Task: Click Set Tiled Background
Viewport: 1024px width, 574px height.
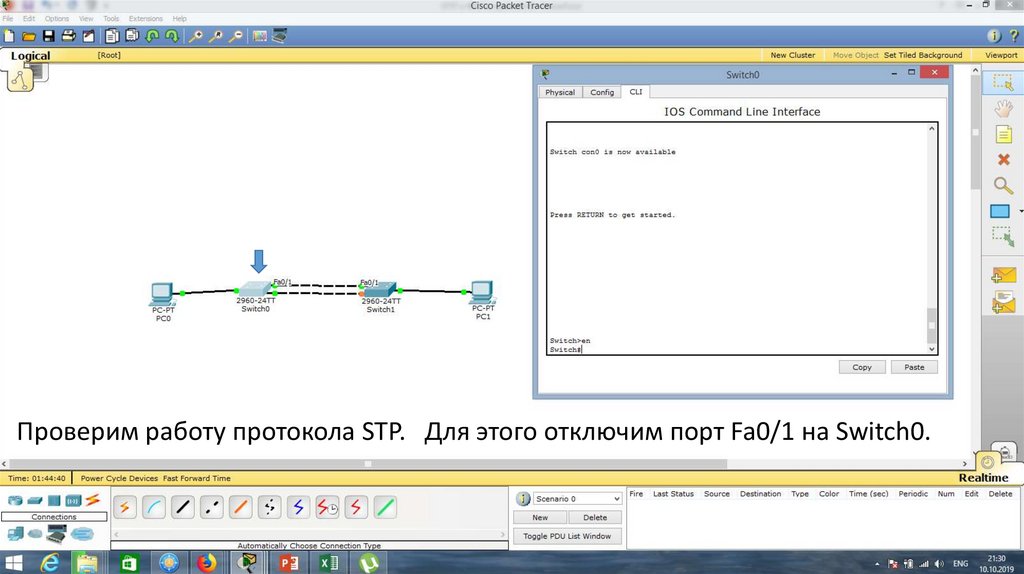Action: [x=923, y=56]
